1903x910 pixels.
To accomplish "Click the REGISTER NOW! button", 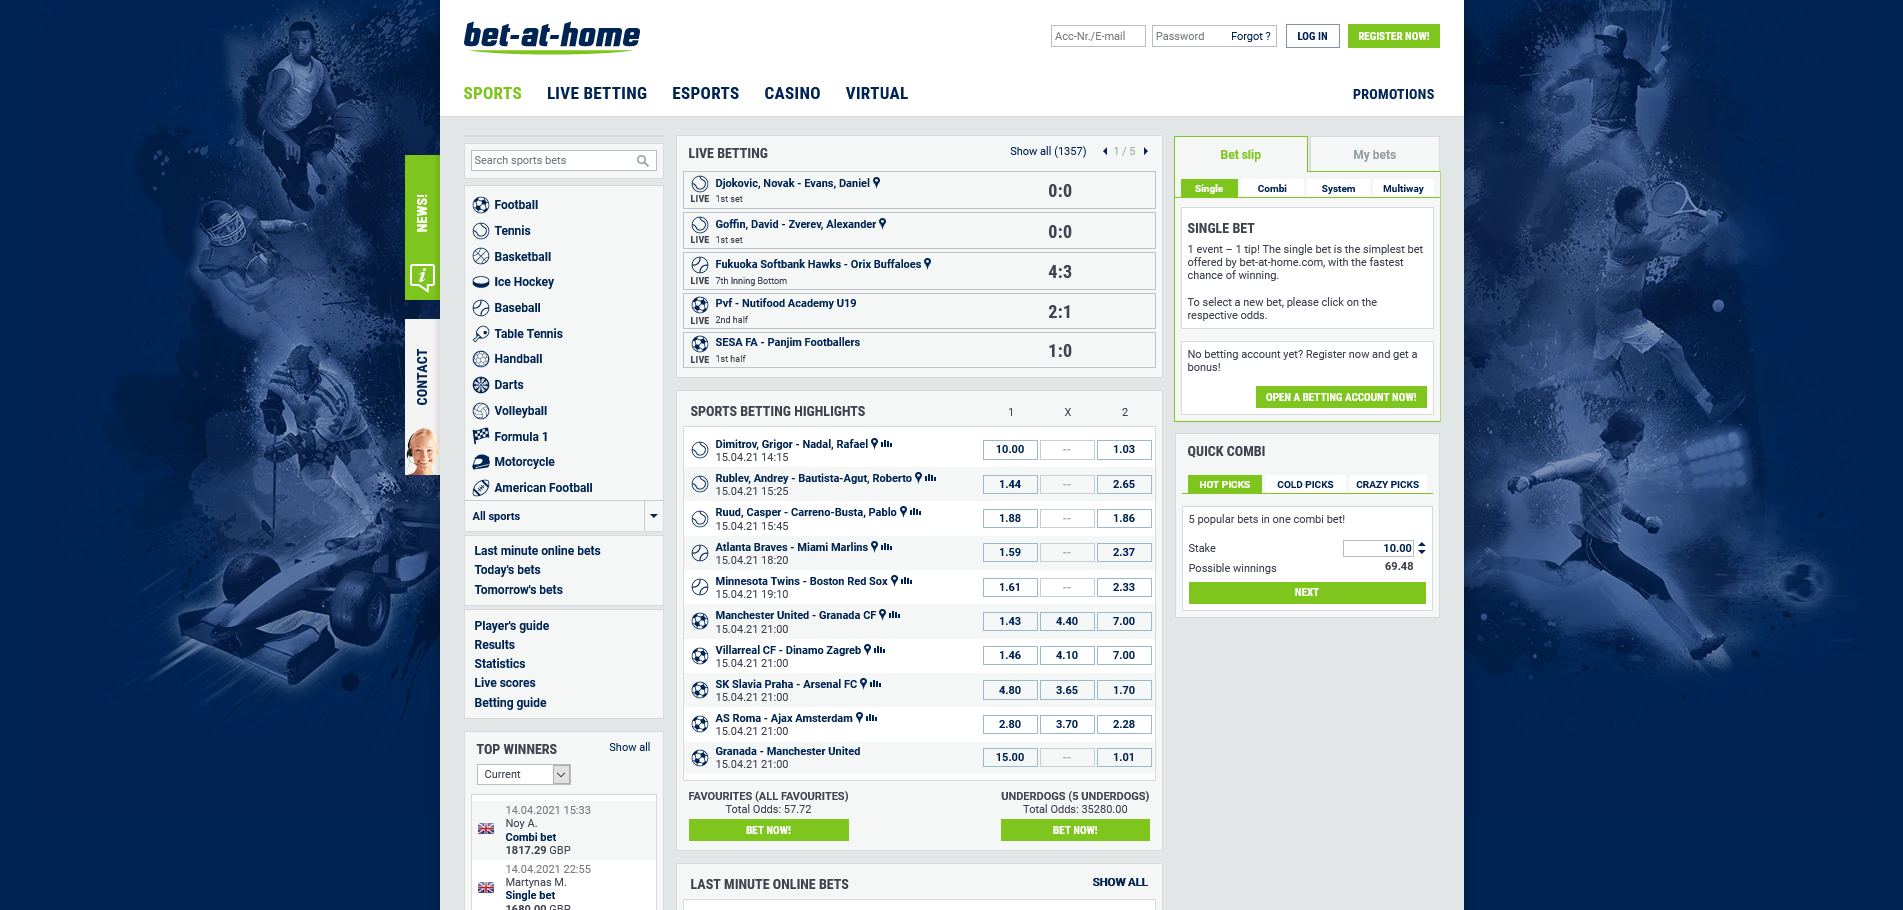I will 1394,37.
